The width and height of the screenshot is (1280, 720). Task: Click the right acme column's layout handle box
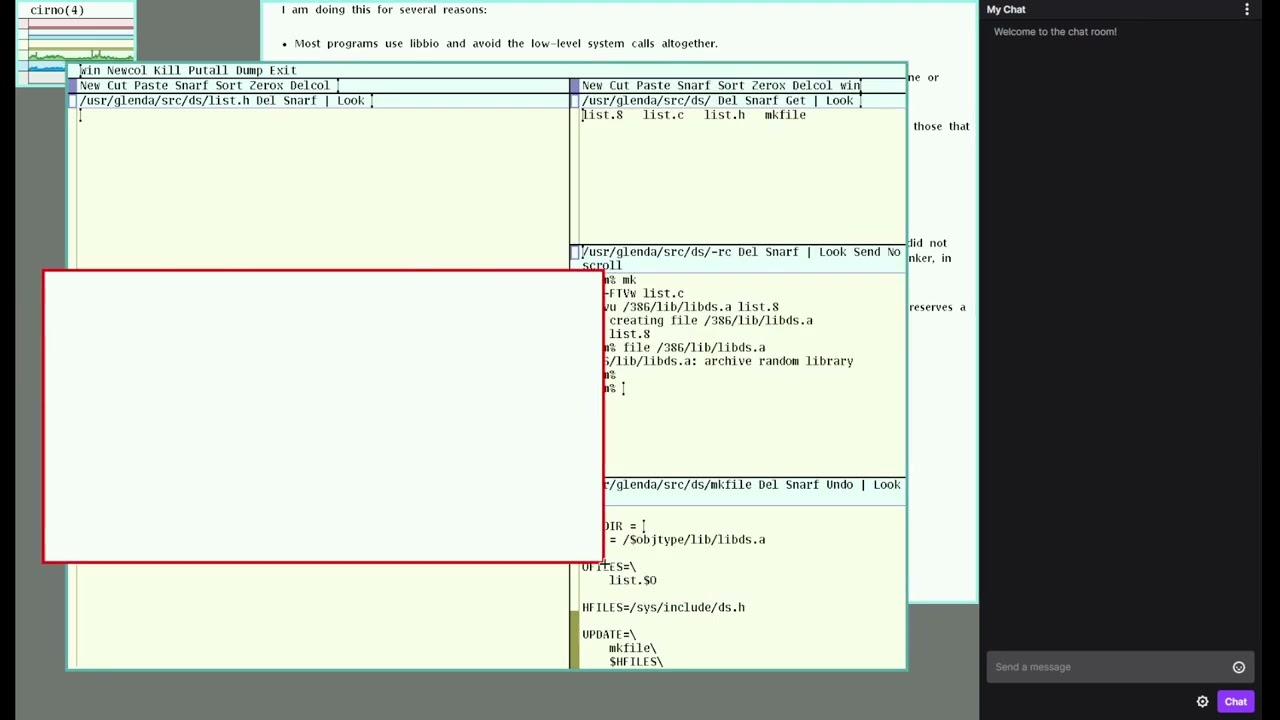pyautogui.click(x=574, y=86)
